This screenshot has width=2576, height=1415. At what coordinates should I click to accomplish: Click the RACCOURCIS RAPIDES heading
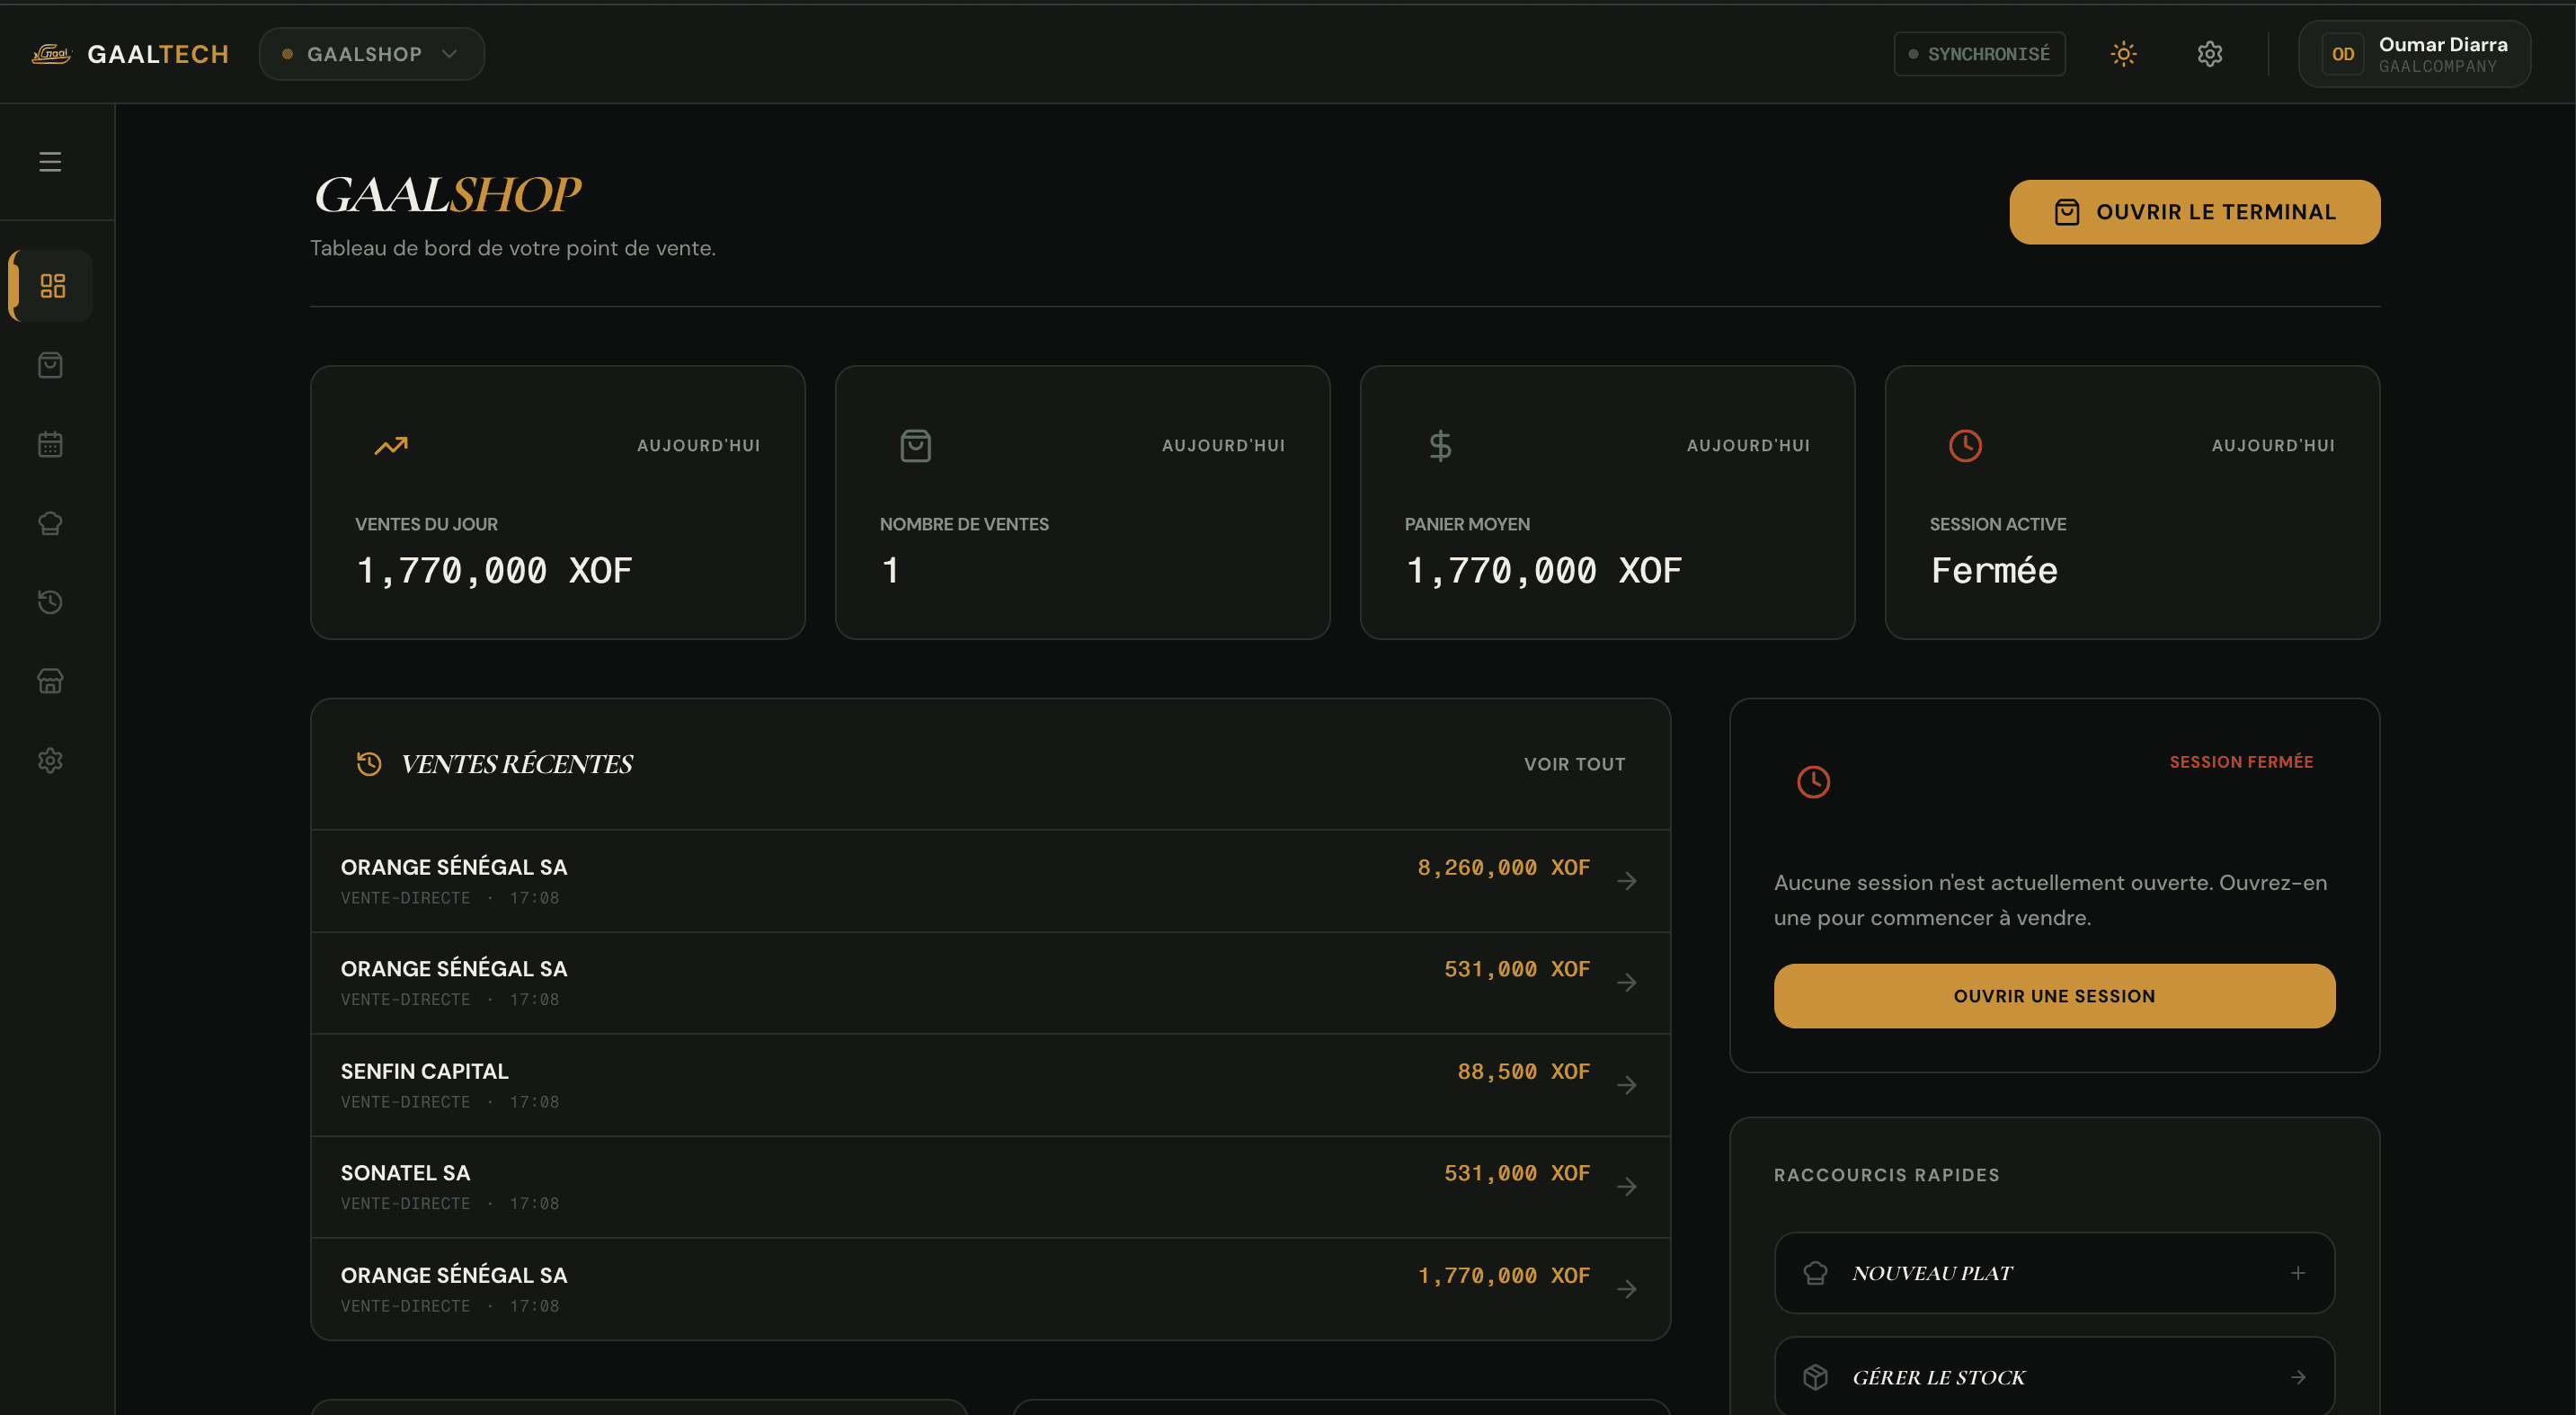tap(1886, 1175)
